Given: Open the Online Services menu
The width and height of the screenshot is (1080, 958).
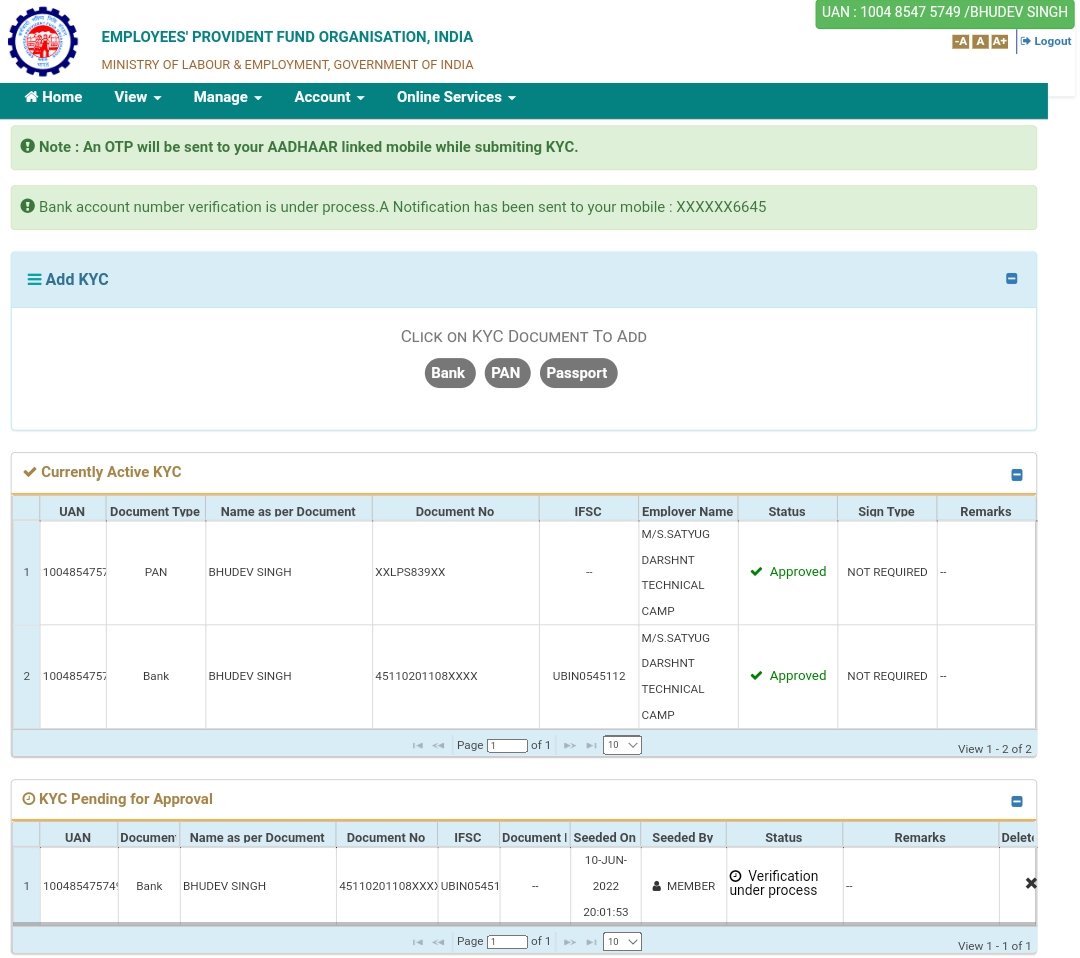Looking at the screenshot, I should coord(456,97).
